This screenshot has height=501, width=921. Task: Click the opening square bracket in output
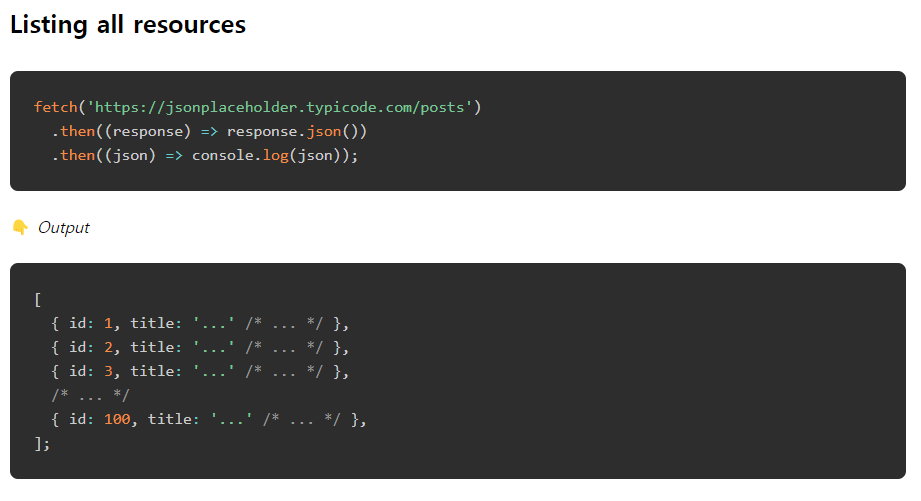[38, 300]
